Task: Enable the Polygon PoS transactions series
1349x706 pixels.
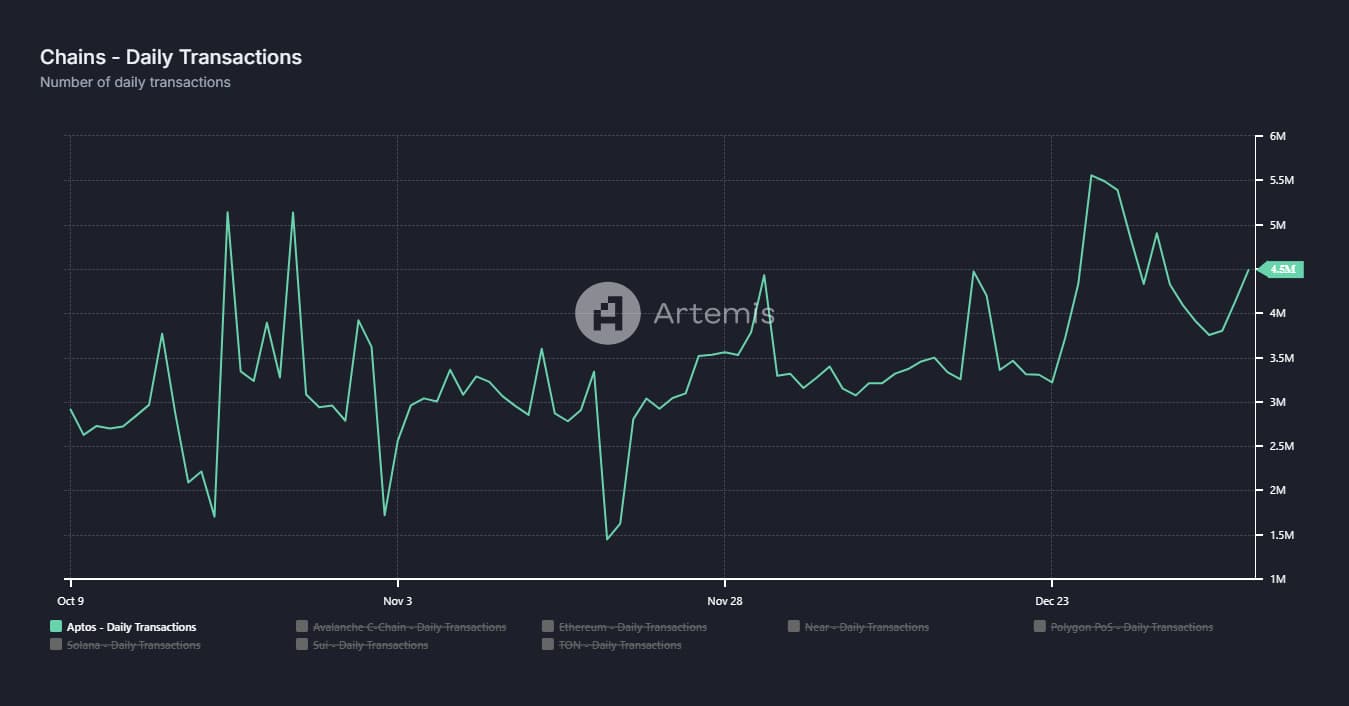Action: point(1132,626)
